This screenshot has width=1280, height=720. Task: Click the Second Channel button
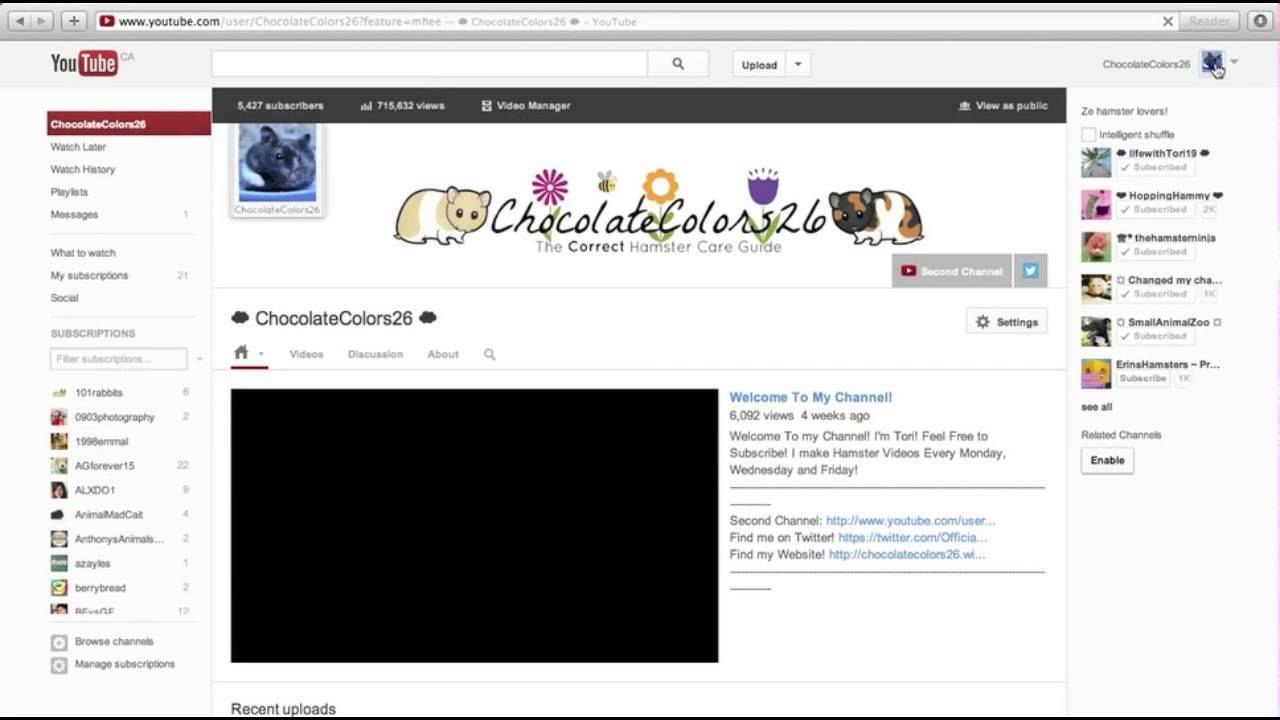(x=953, y=271)
